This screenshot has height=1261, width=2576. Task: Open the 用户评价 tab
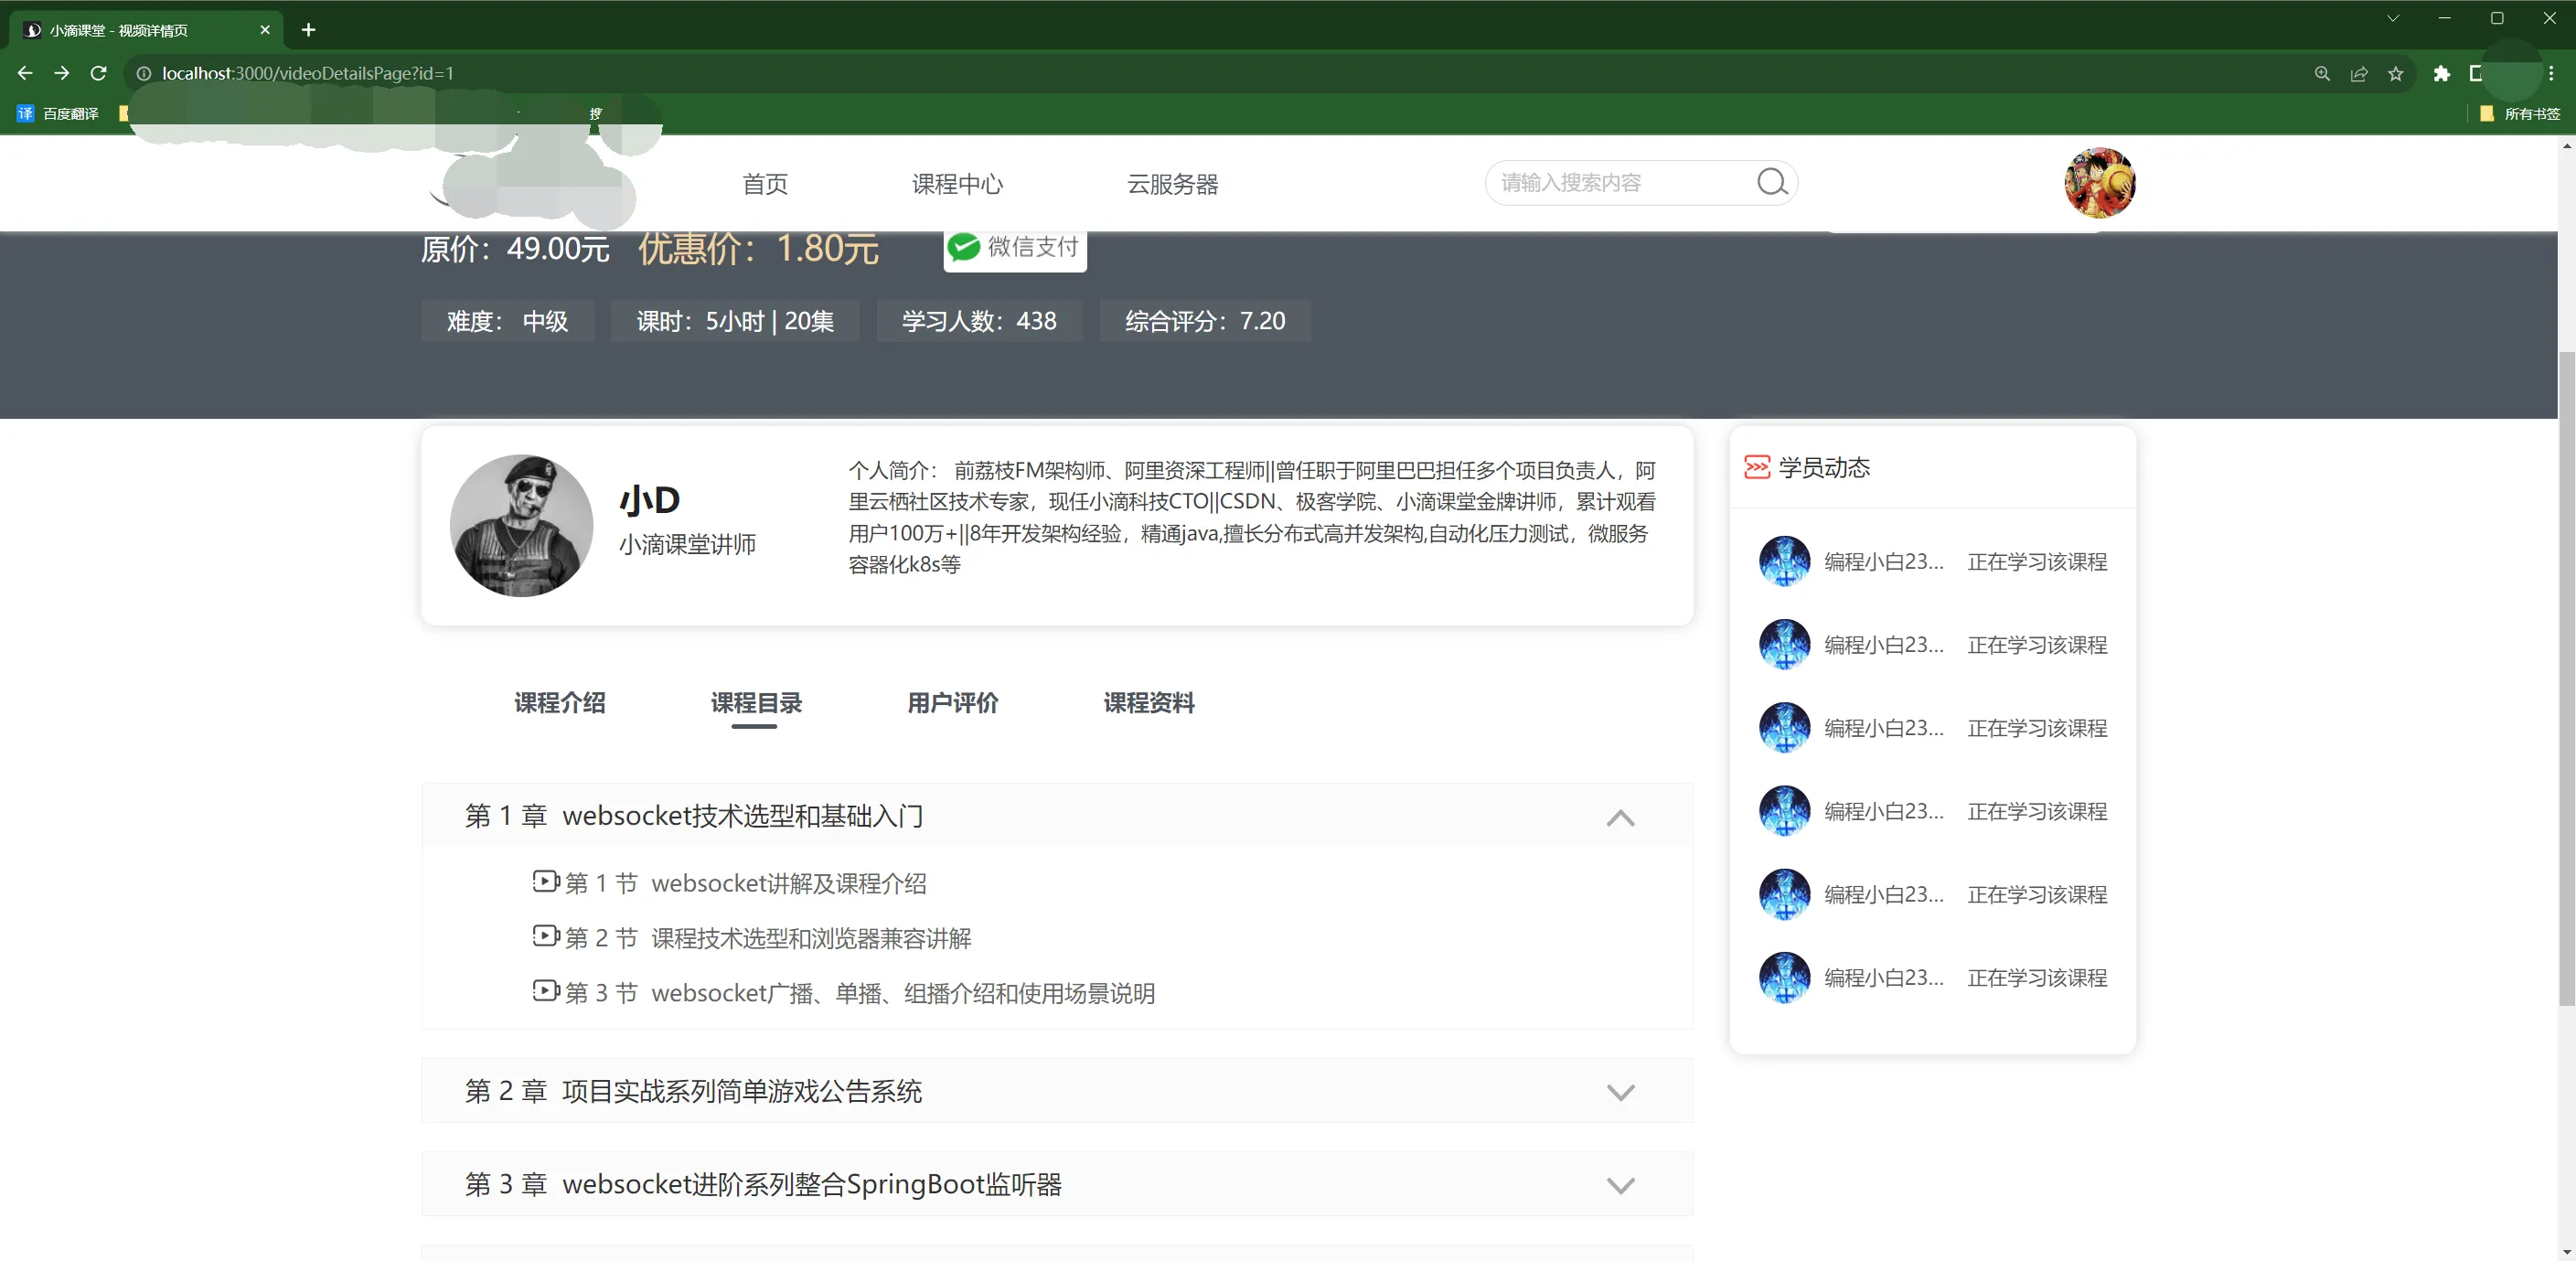click(x=952, y=703)
